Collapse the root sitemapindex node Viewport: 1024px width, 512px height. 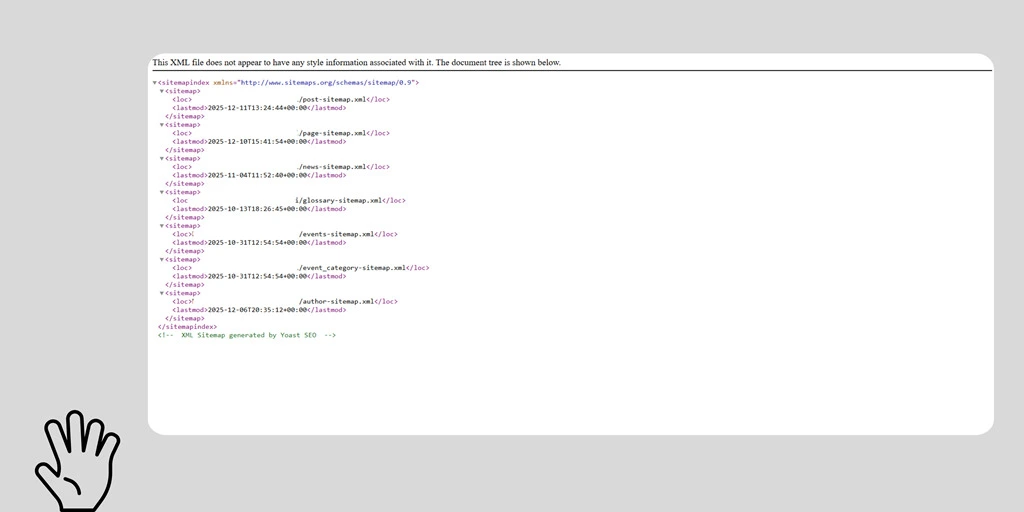[x=155, y=83]
